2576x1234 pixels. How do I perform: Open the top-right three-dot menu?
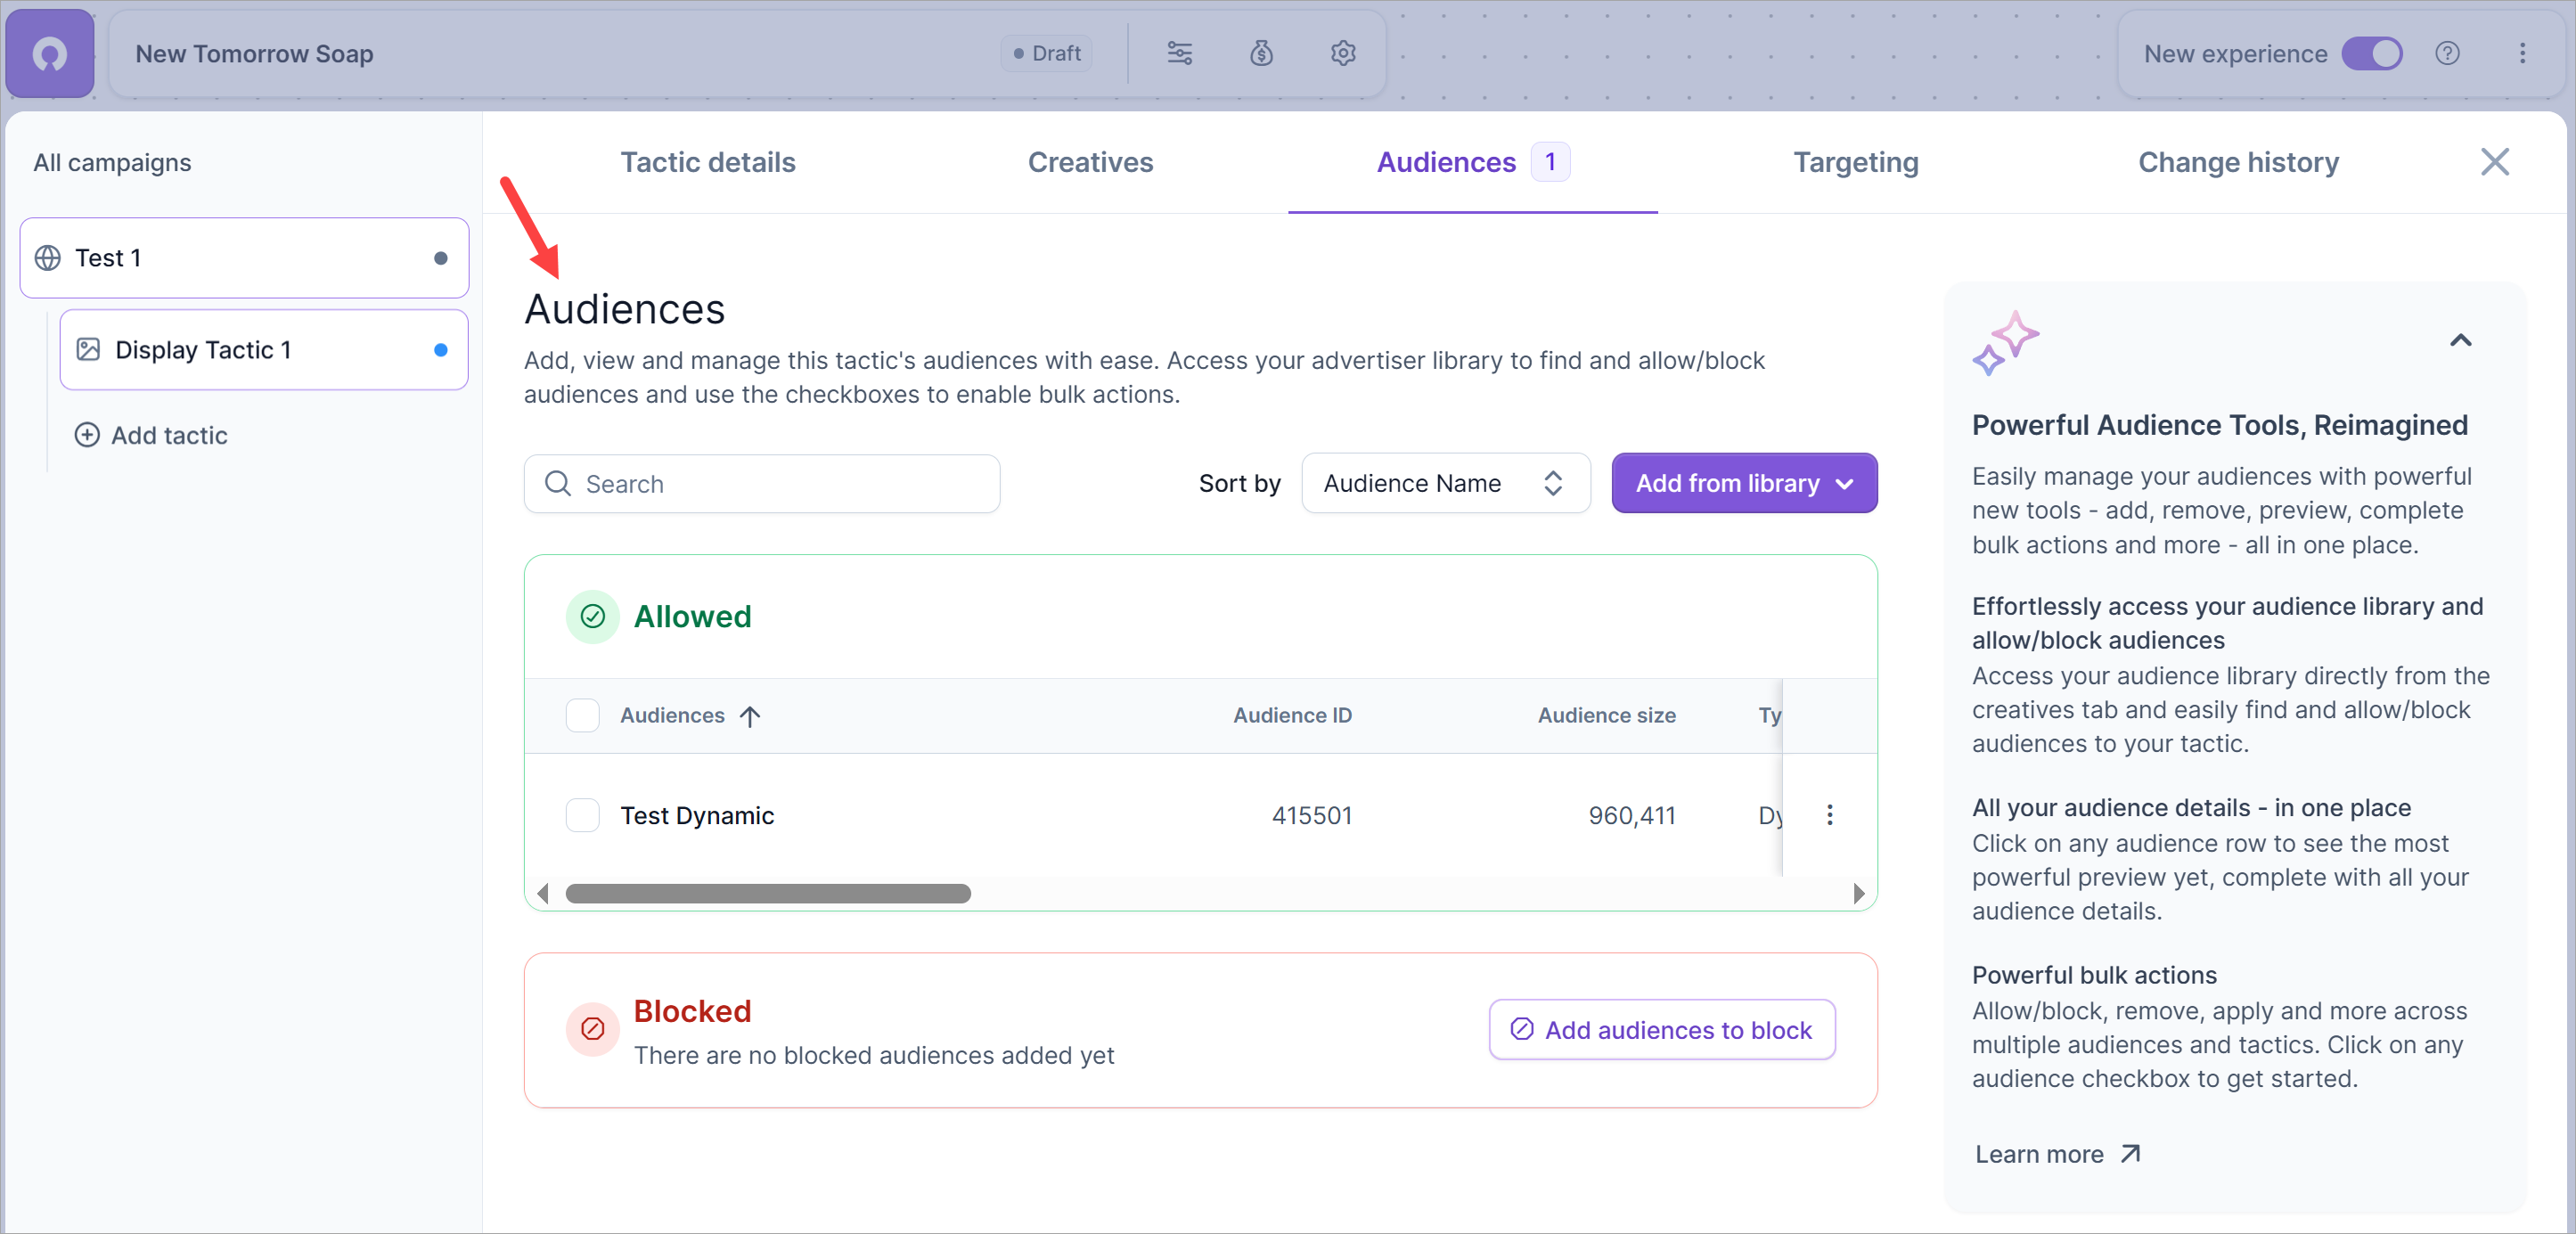pyautogui.click(x=2522, y=53)
